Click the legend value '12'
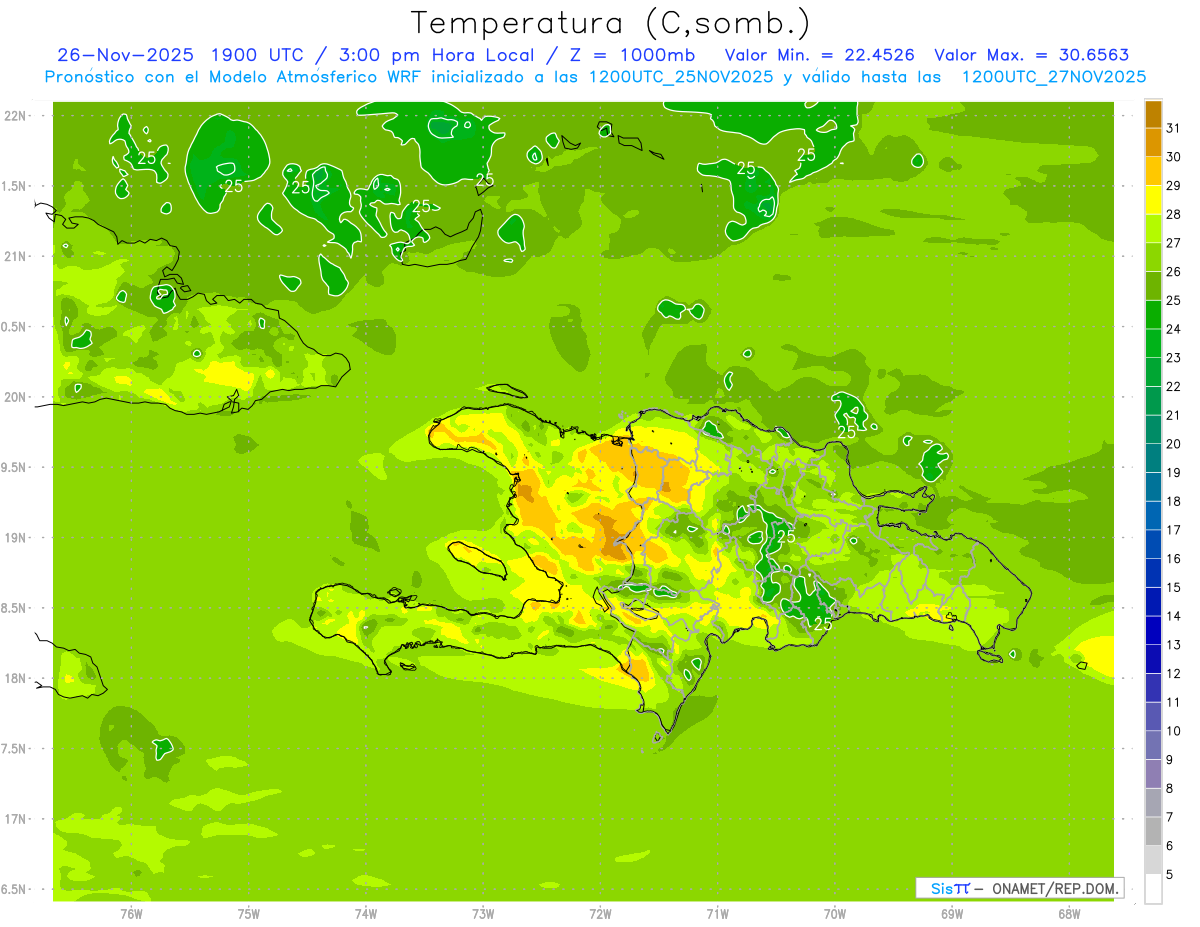Image resolution: width=1200 pixels, height=927 pixels. [1174, 674]
